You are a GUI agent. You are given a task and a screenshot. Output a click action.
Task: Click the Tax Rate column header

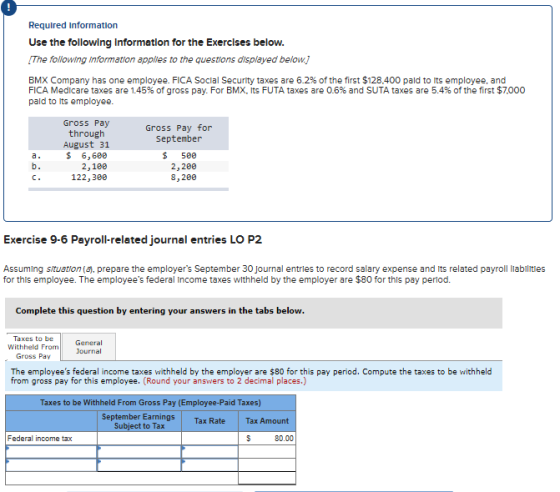[x=210, y=421]
